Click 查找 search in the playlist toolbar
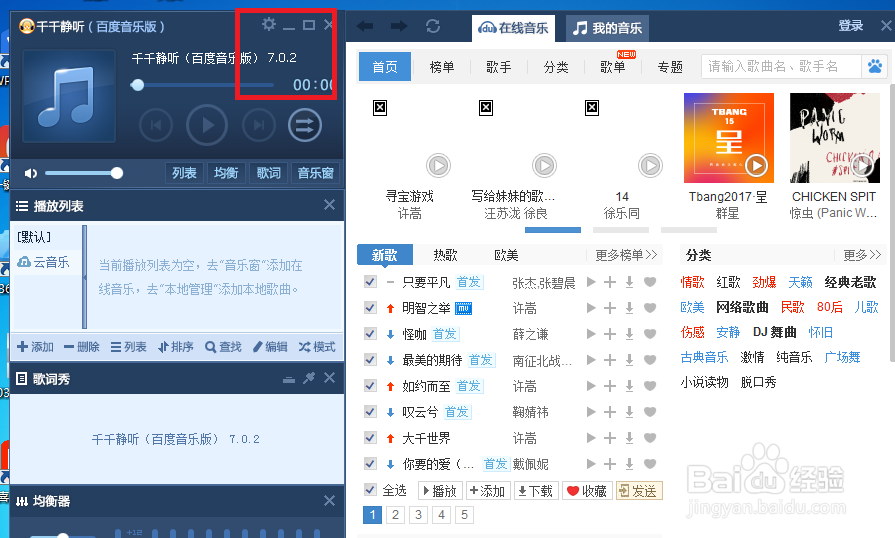895x538 pixels. tap(223, 347)
